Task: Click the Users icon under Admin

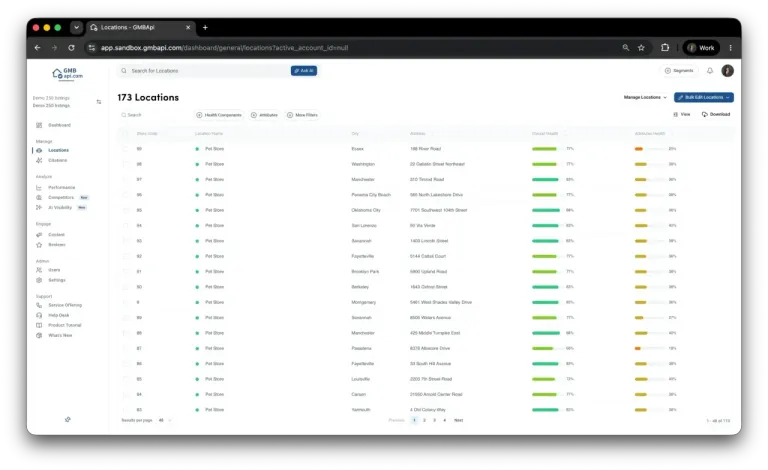Action: click(x=39, y=270)
